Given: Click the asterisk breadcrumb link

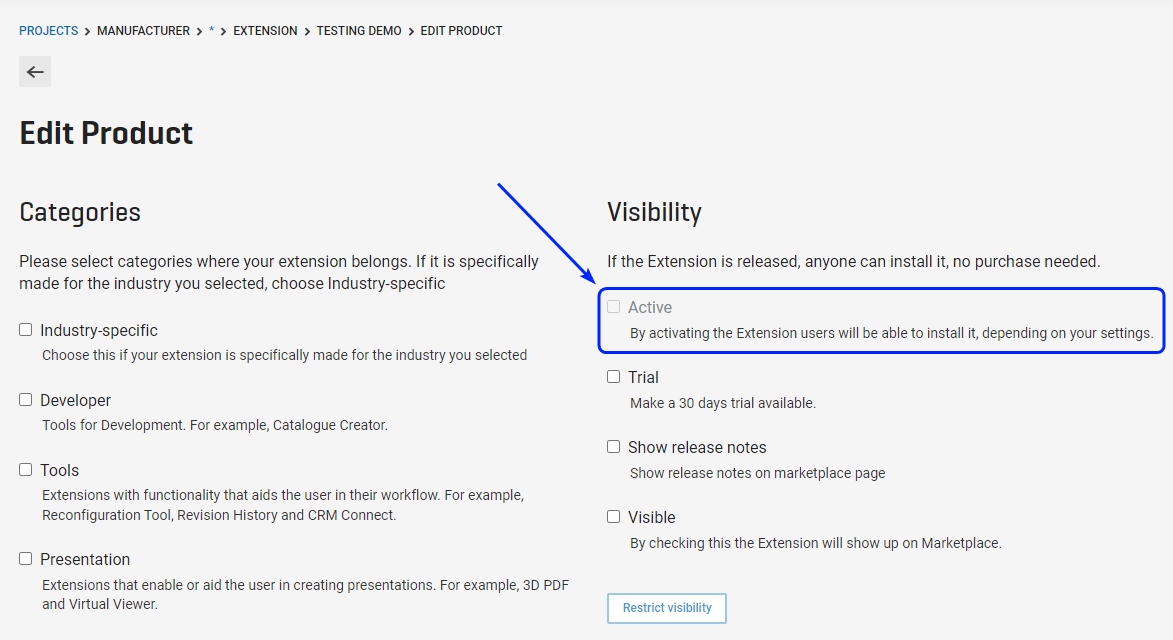Looking at the screenshot, I should pos(212,31).
